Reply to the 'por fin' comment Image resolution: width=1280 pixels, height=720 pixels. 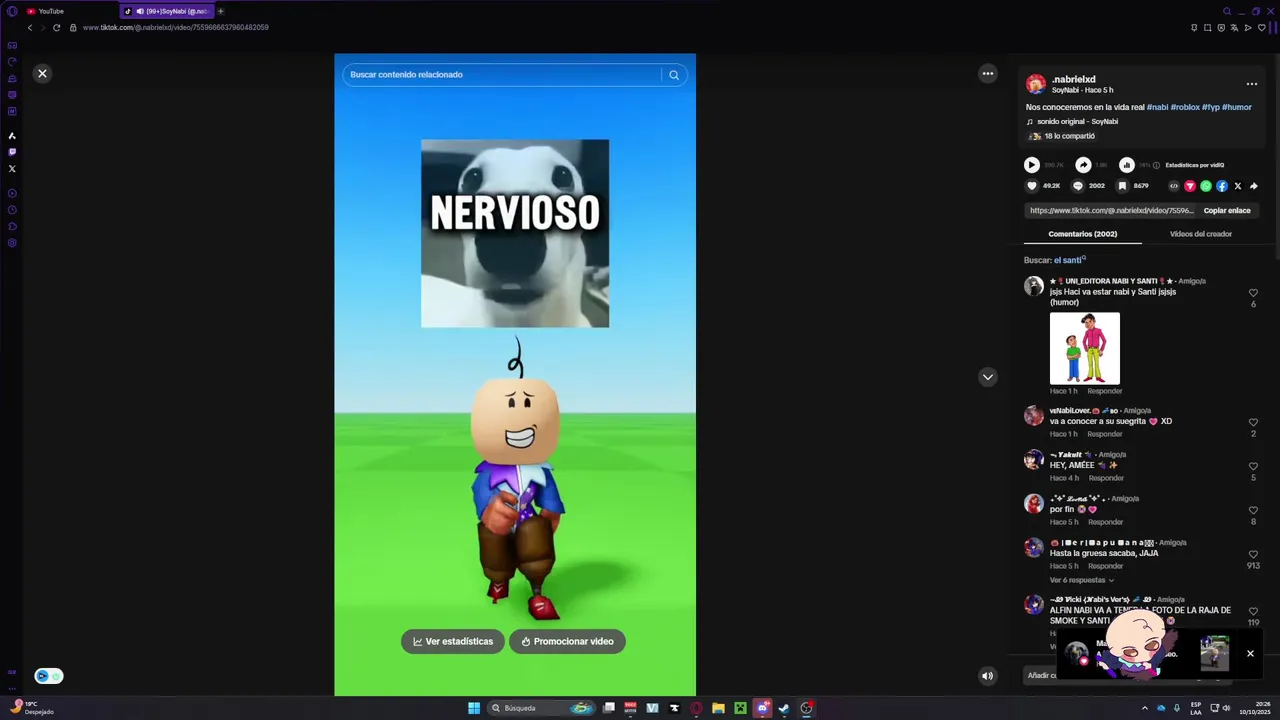click(x=1105, y=522)
